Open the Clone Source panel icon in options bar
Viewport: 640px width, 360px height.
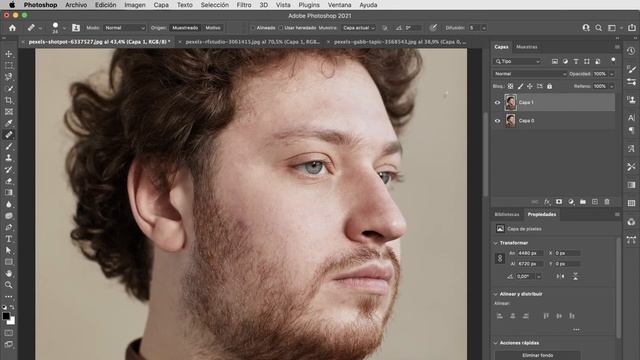[76, 28]
